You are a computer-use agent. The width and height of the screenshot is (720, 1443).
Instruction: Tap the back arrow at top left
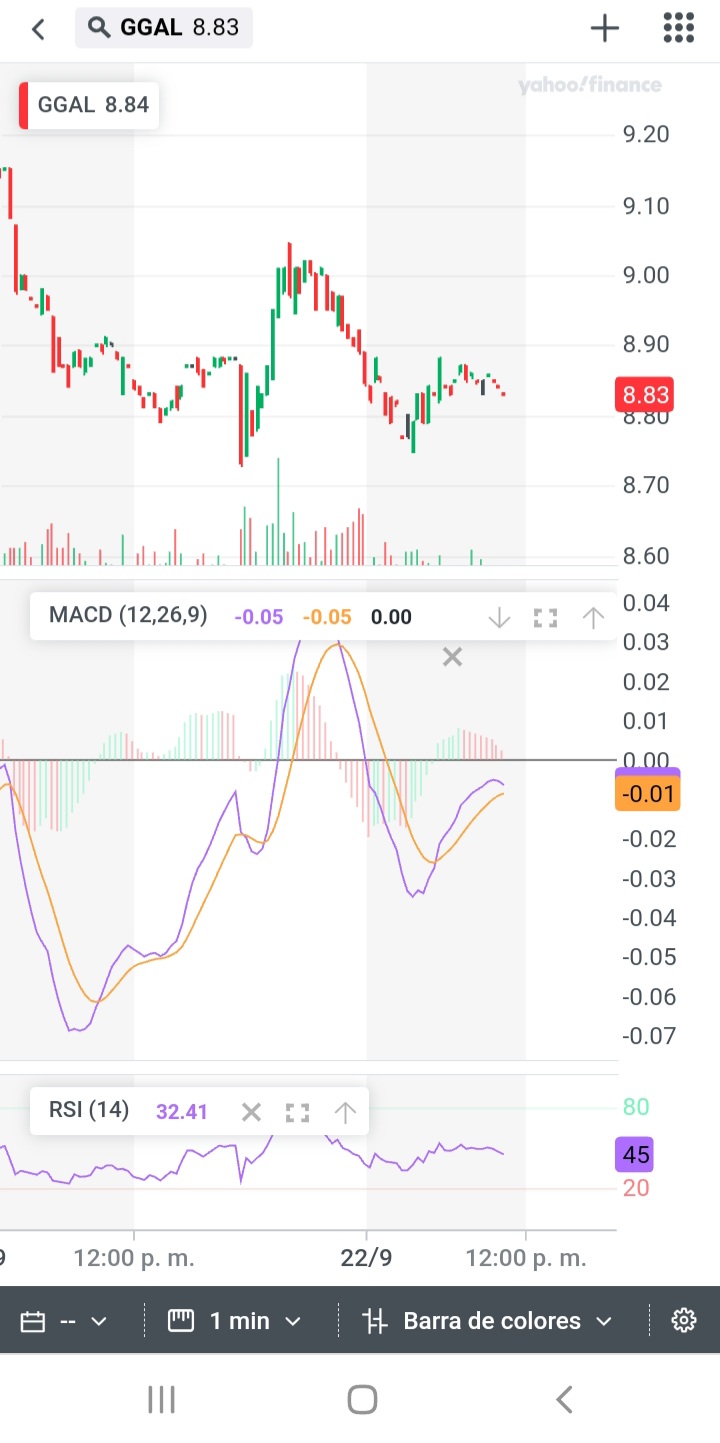[x=39, y=29]
